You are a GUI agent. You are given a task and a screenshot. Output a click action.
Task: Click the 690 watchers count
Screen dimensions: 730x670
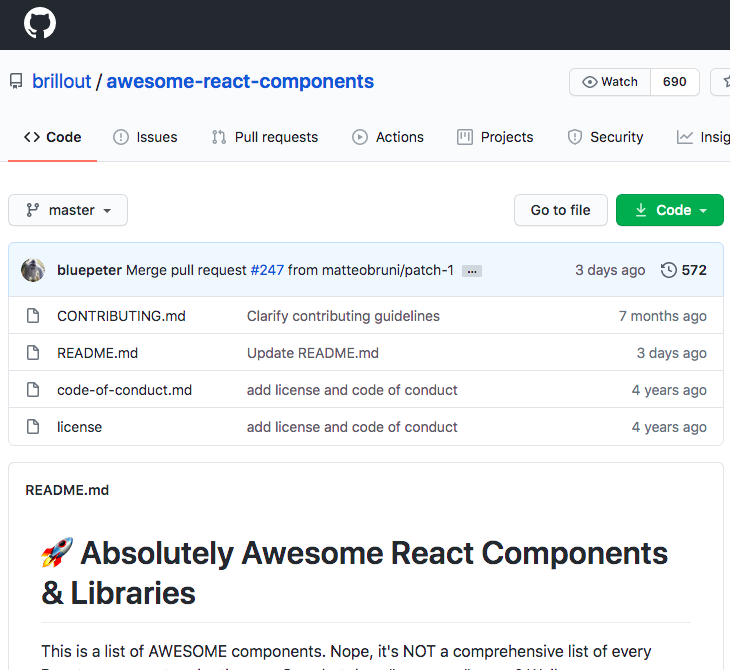click(675, 82)
